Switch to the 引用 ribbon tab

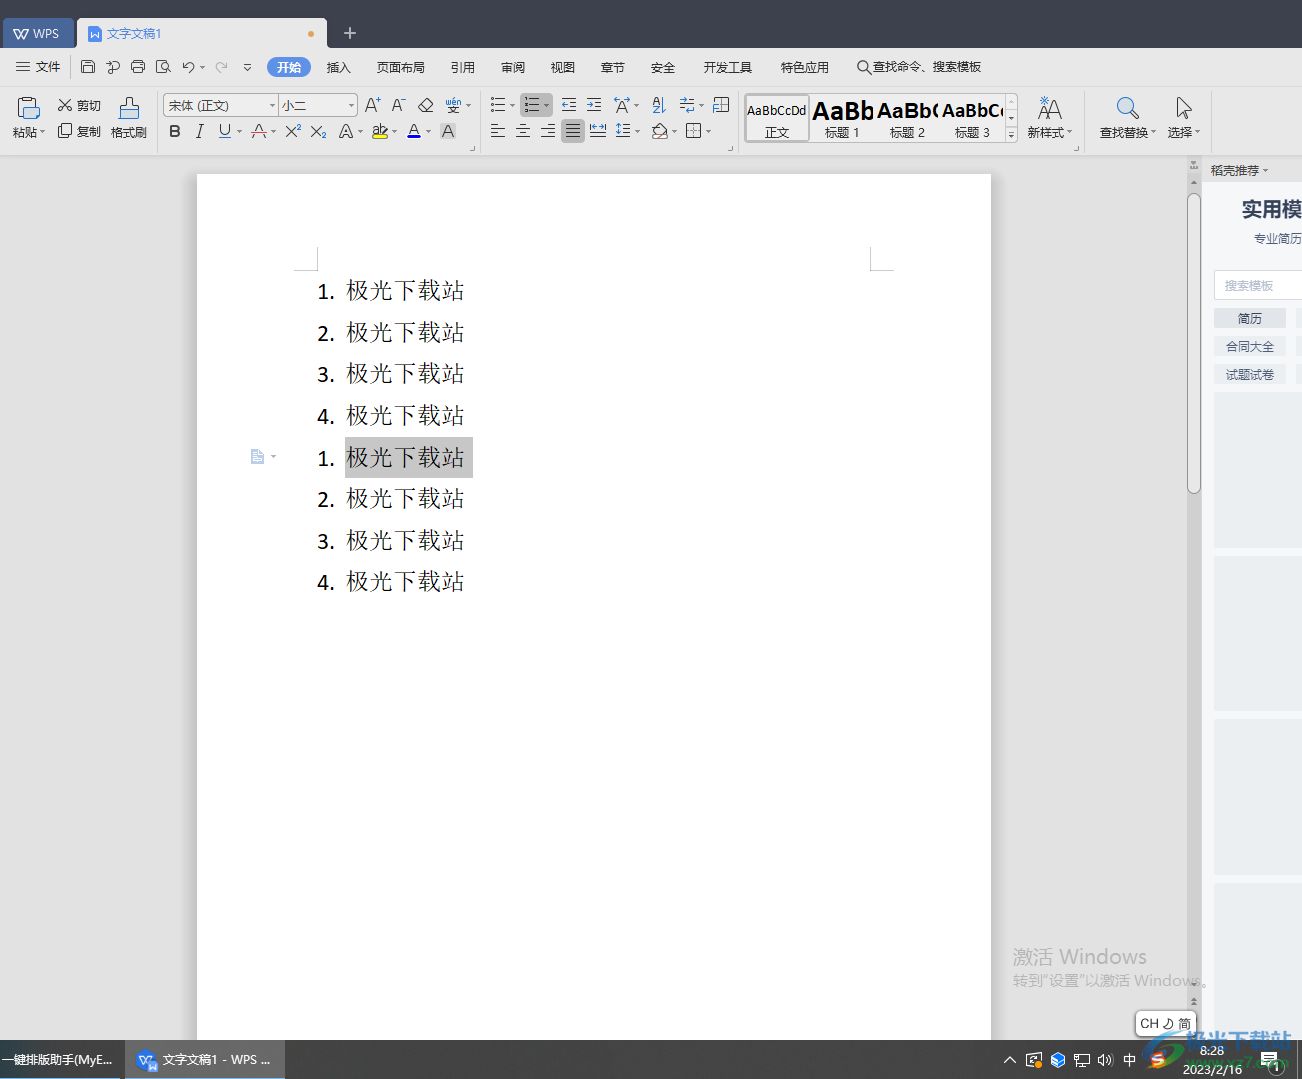pos(463,67)
